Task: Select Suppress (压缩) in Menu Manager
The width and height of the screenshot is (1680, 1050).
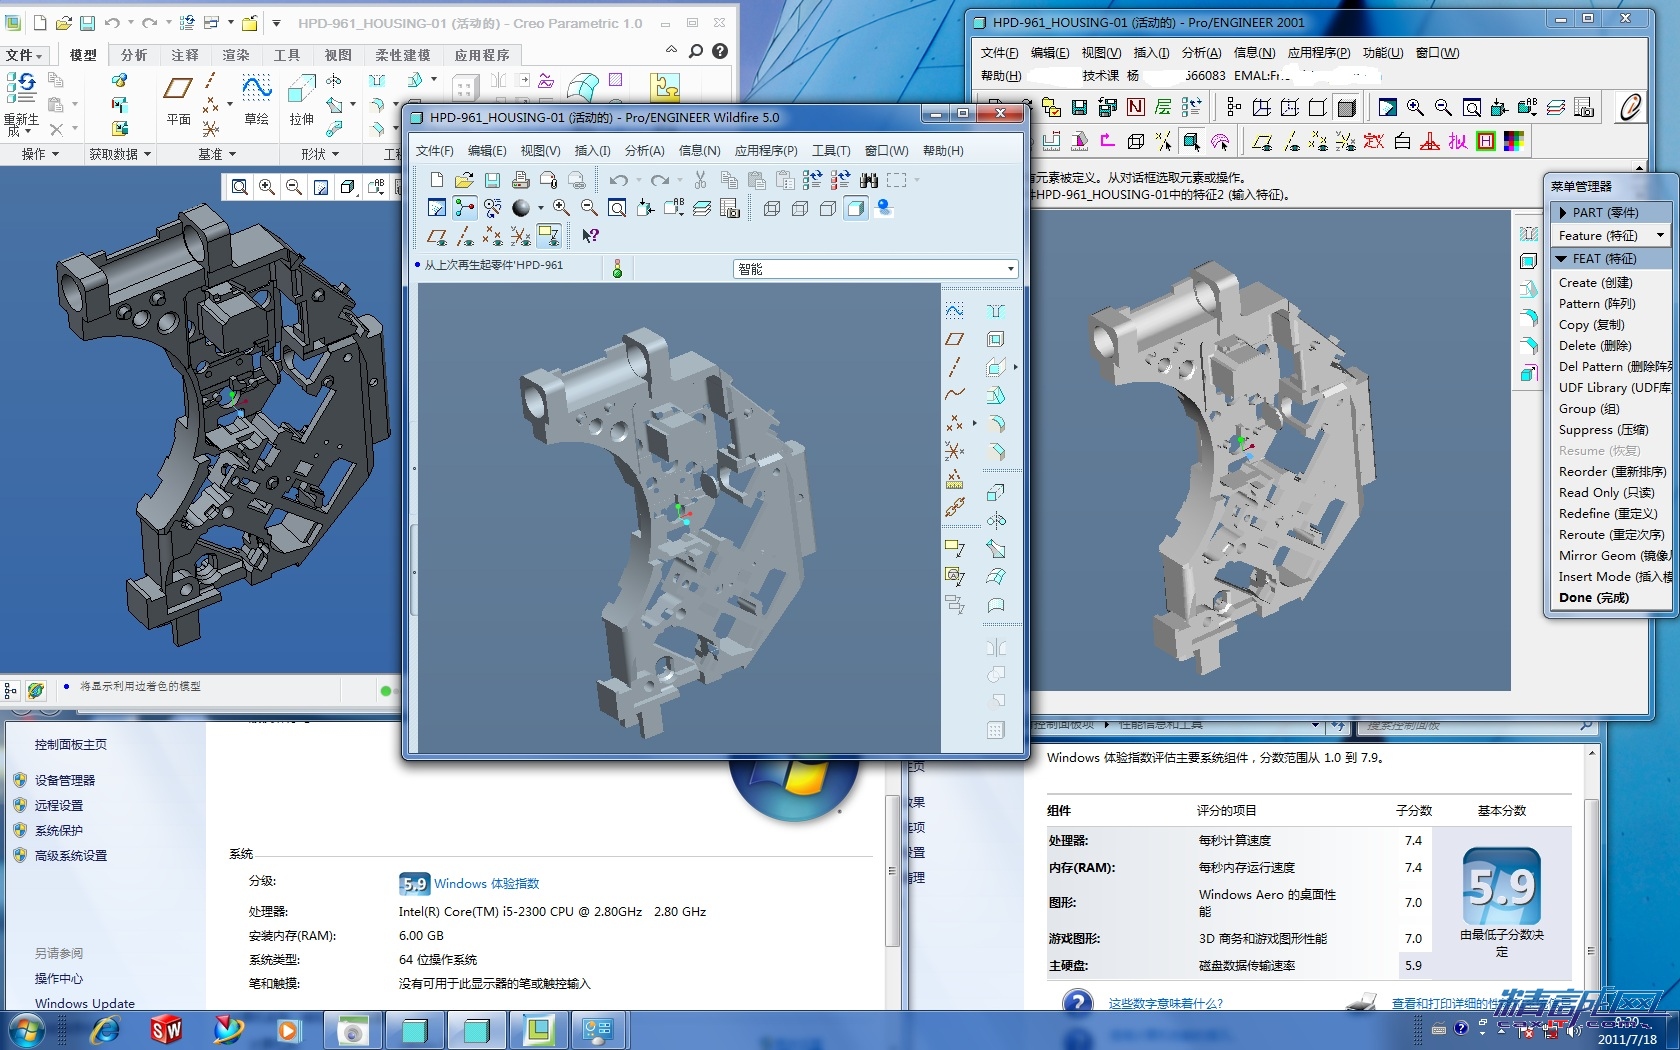Action: coord(1603,429)
